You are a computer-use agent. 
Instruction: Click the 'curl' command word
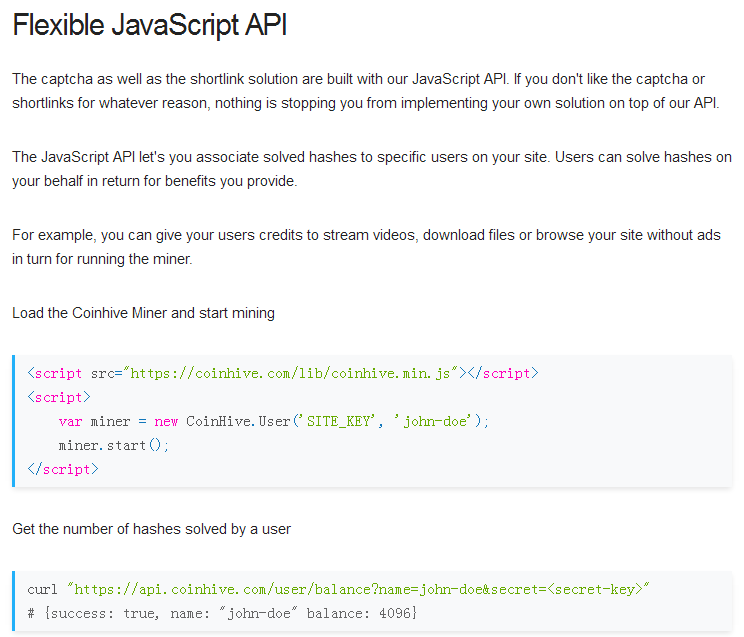(42, 589)
